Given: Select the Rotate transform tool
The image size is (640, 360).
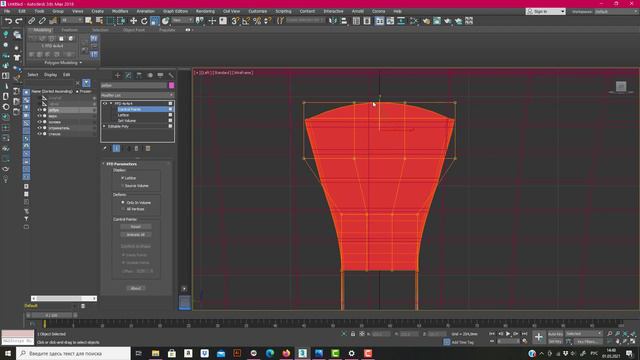Looking at the screenshot, I should coord(144,21).
